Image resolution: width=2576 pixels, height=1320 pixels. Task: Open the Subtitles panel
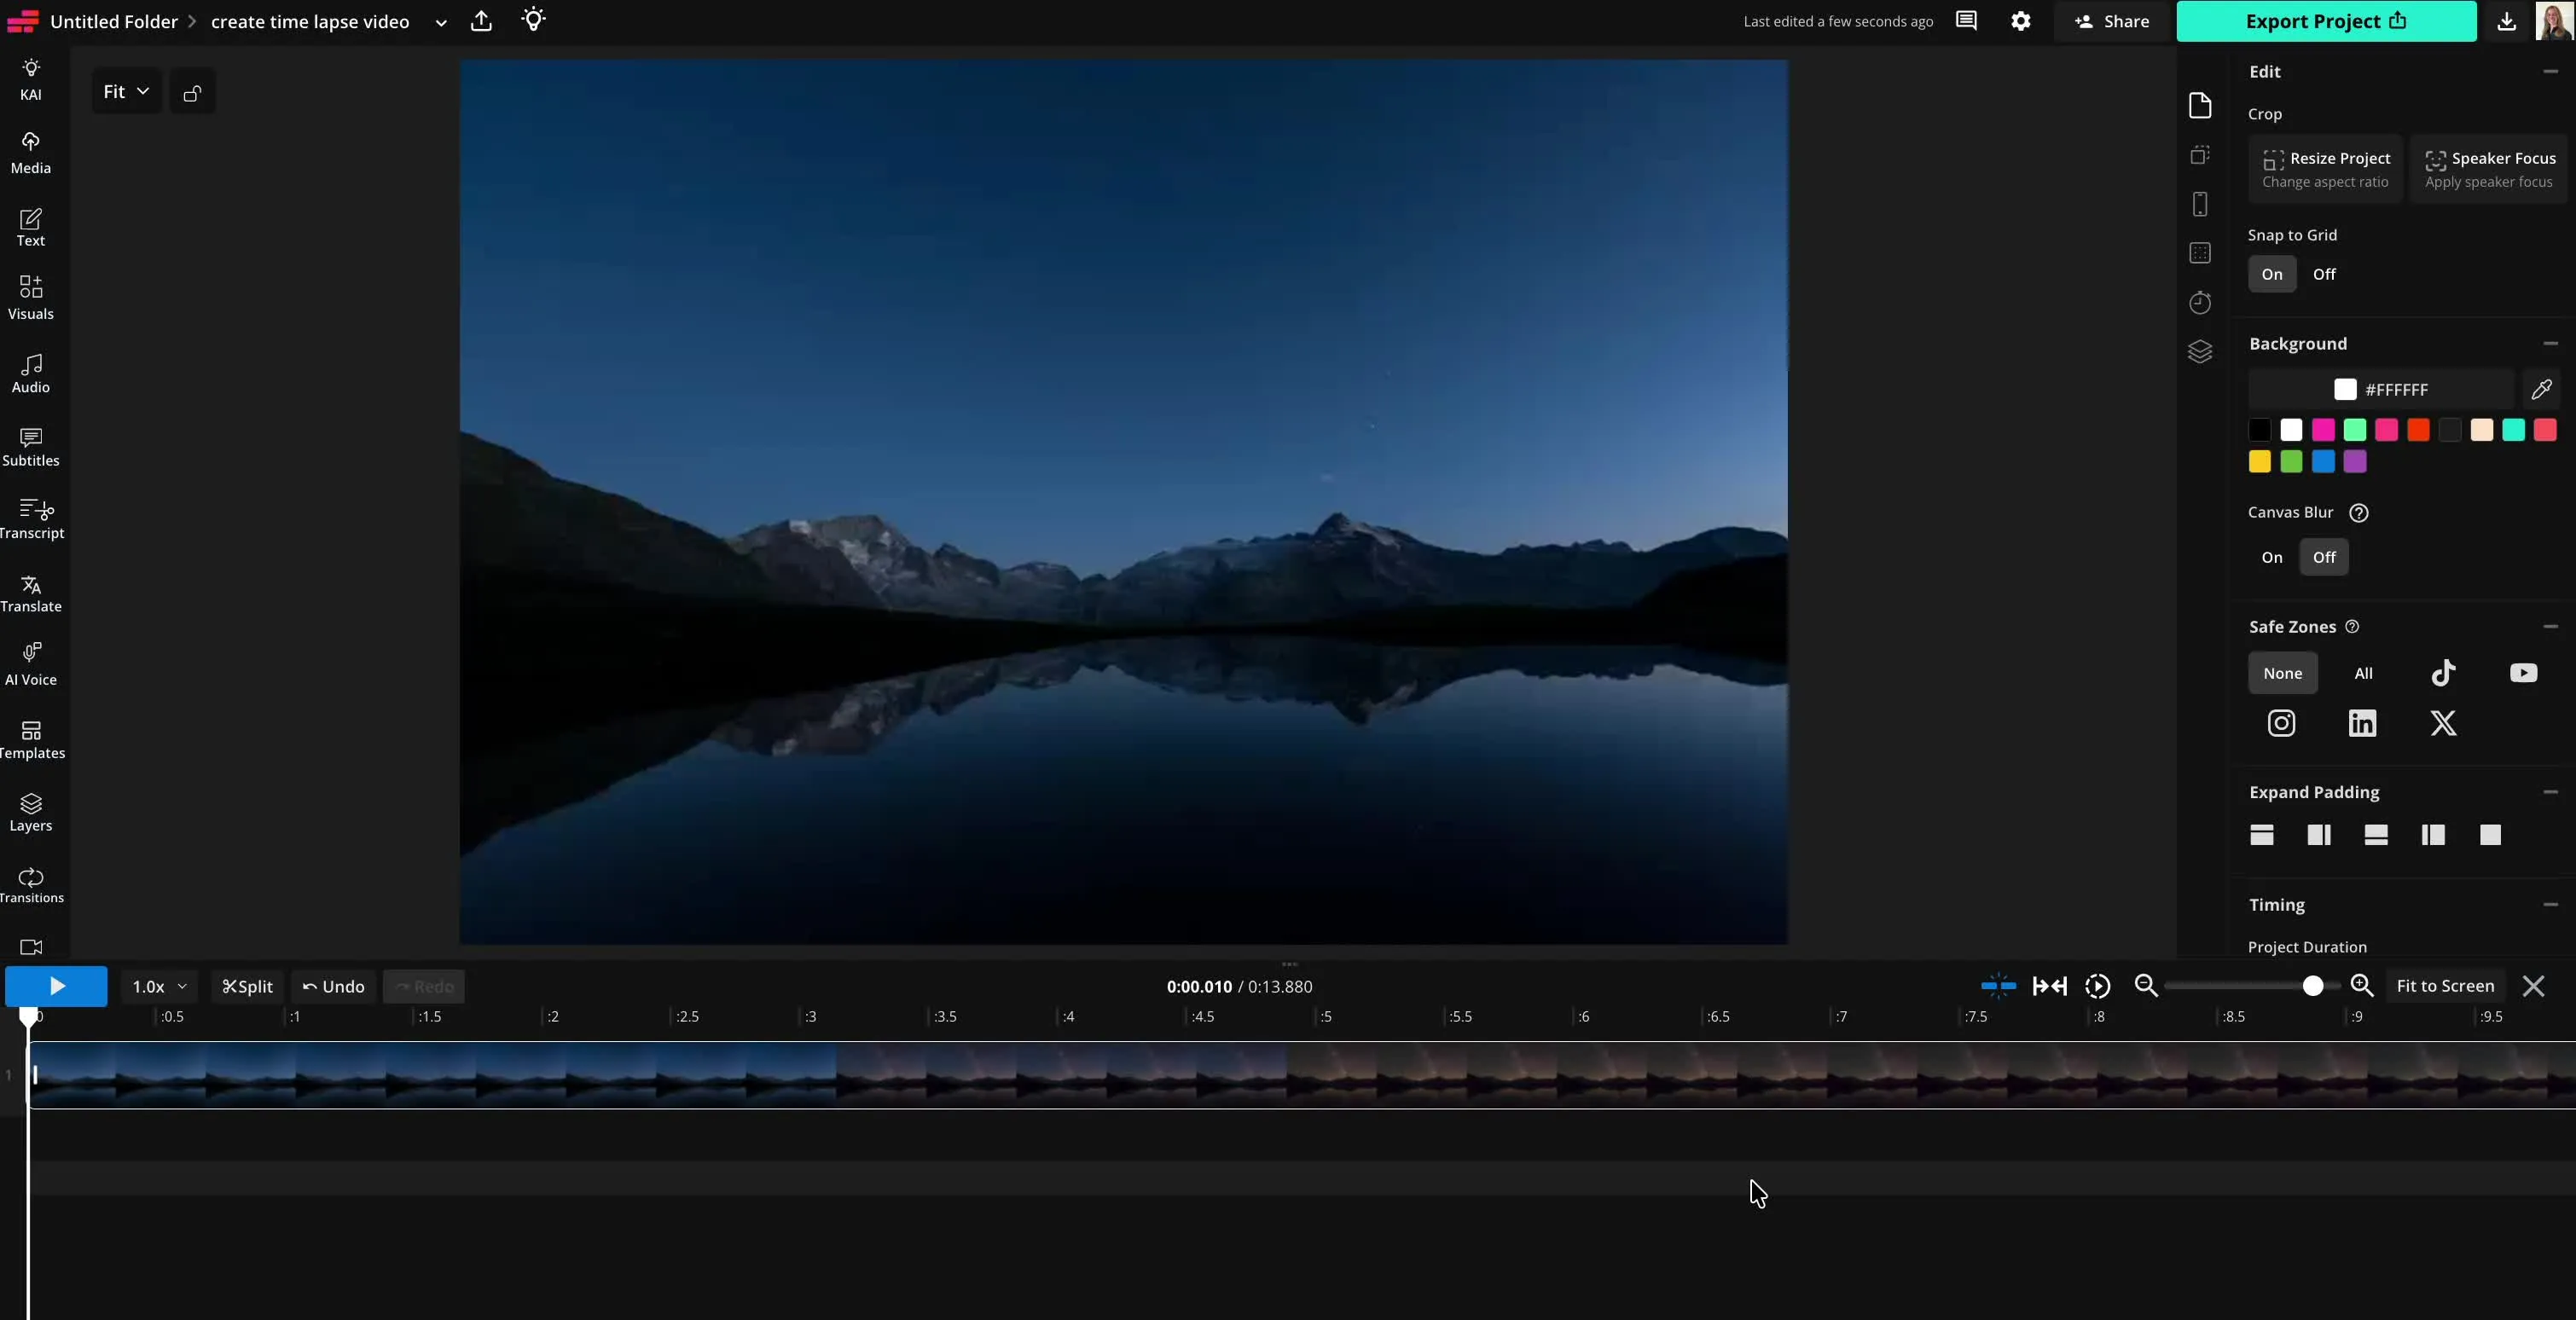click(31, 447)
